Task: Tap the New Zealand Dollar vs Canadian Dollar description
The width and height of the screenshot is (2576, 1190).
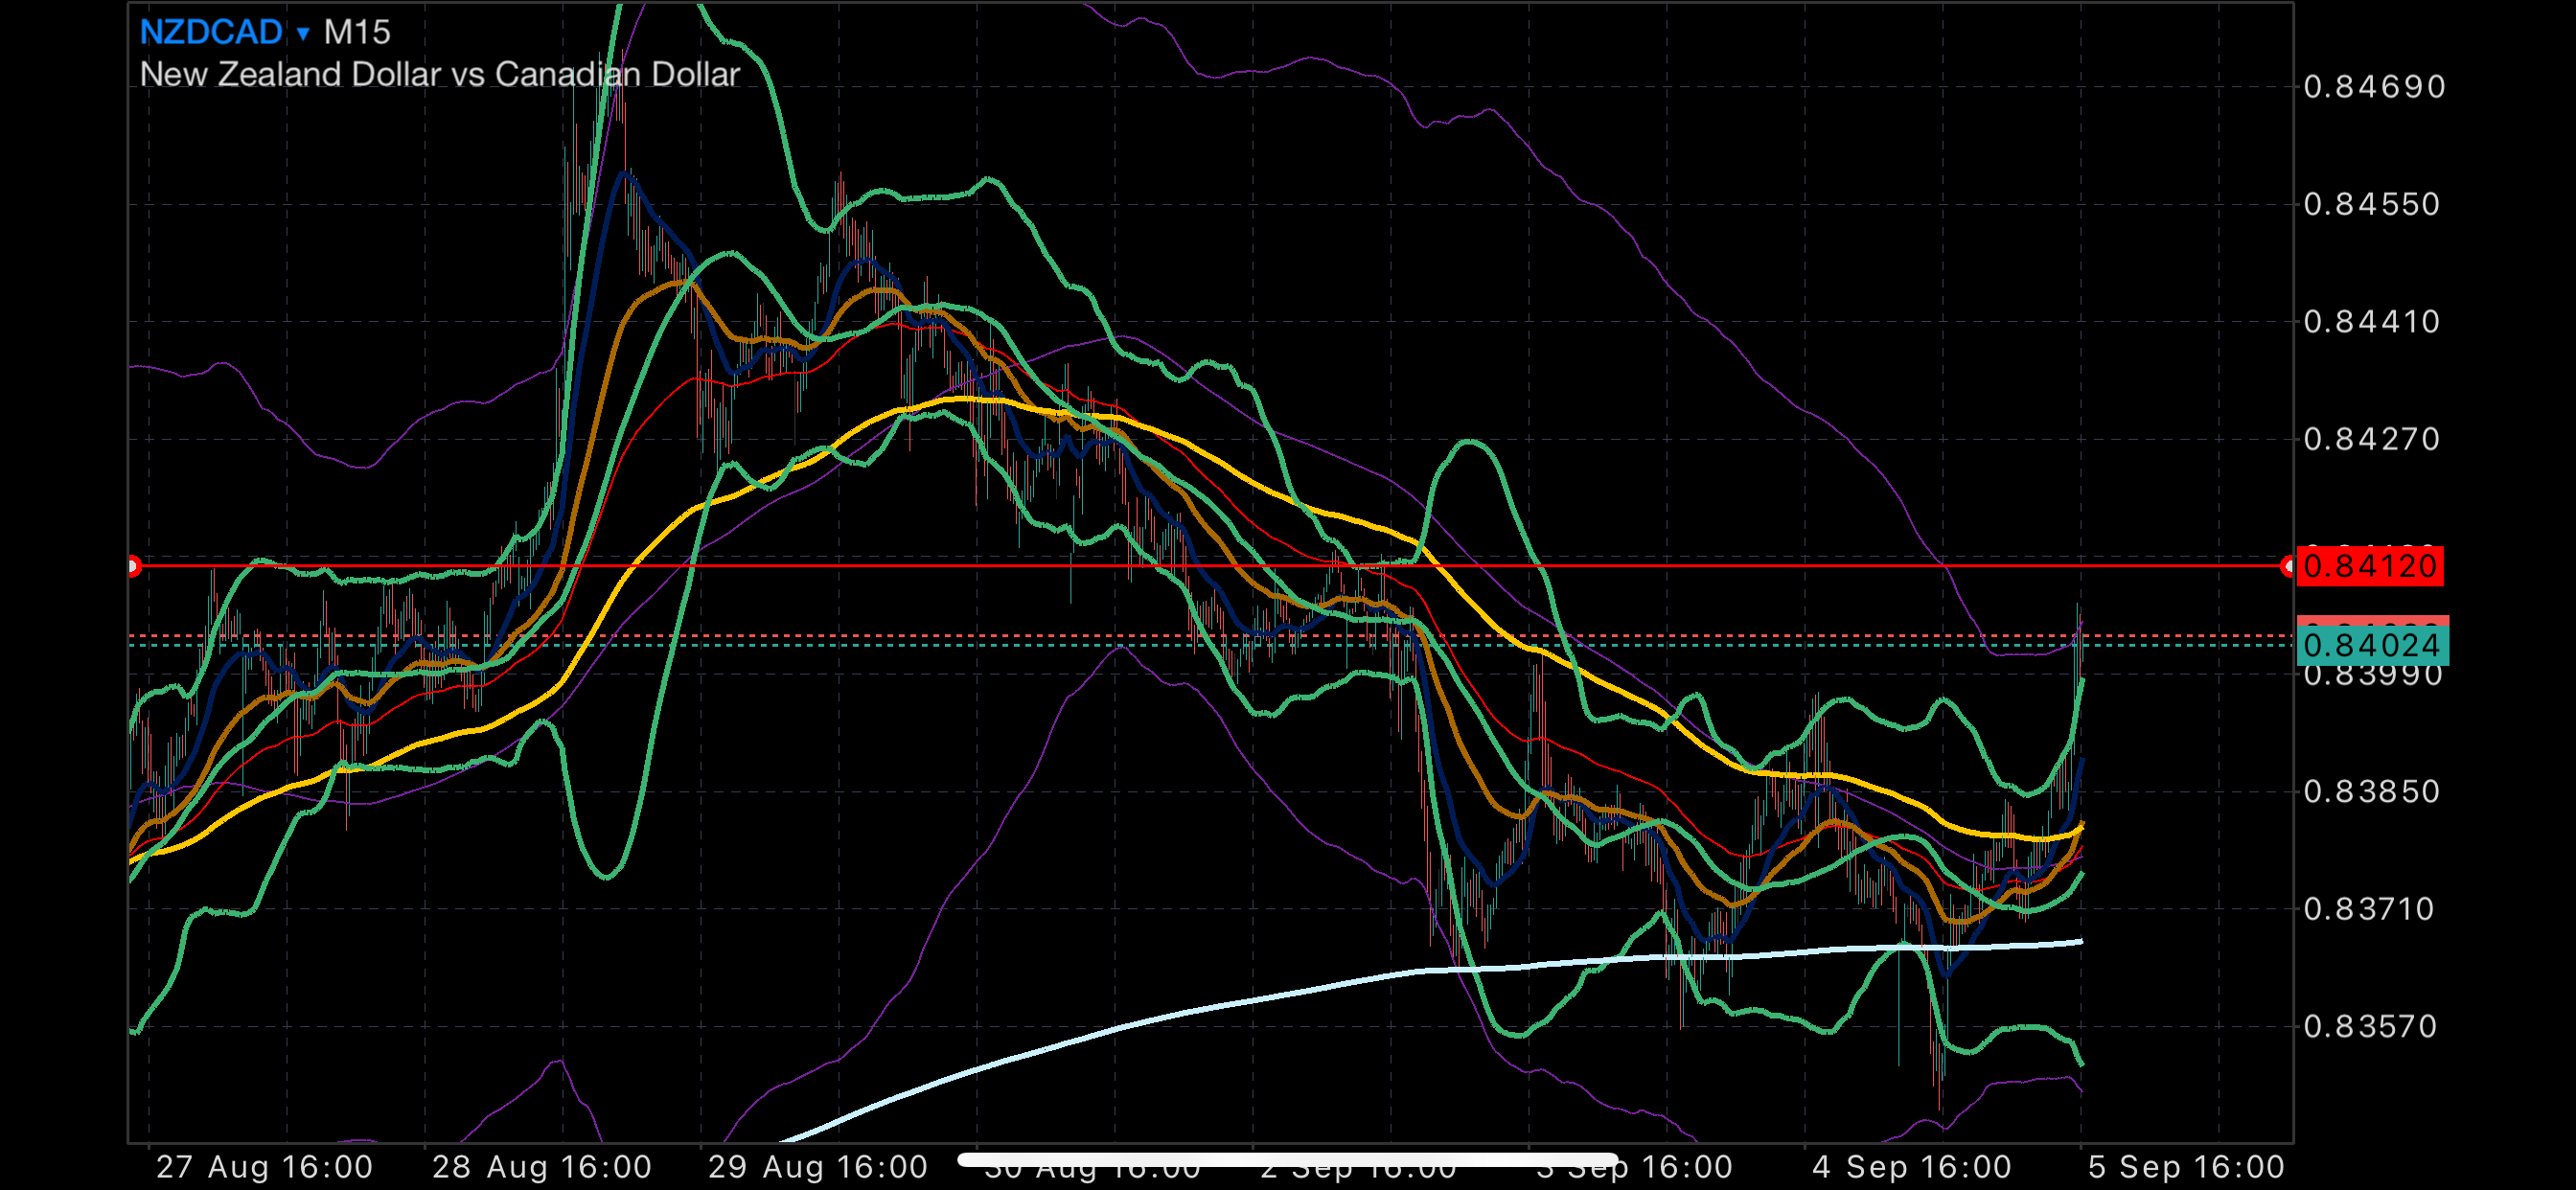Action: point(439,75)
